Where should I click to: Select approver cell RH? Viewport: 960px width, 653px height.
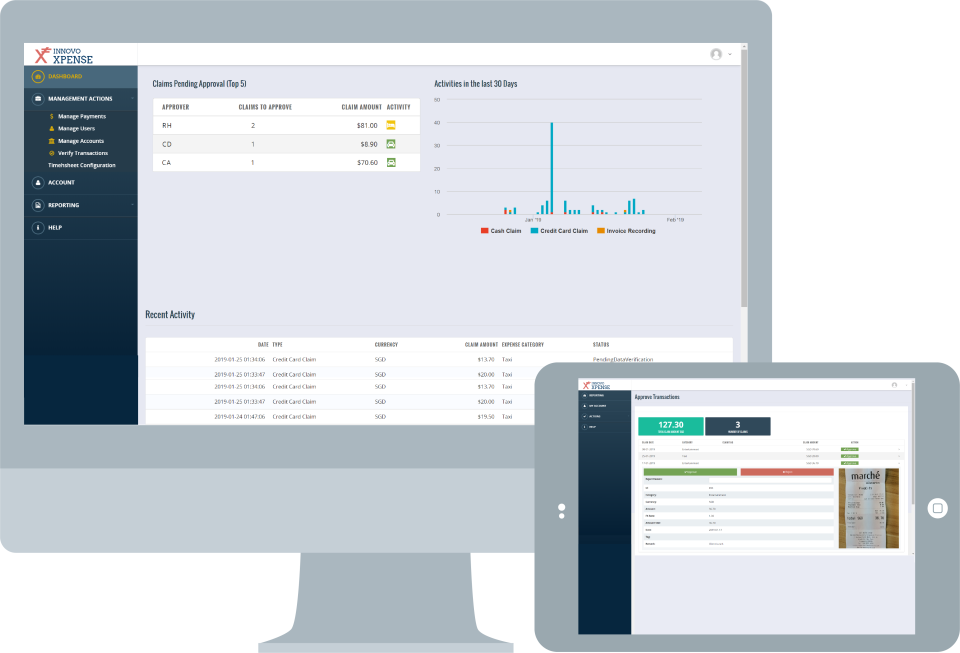(x=167, y=125)
